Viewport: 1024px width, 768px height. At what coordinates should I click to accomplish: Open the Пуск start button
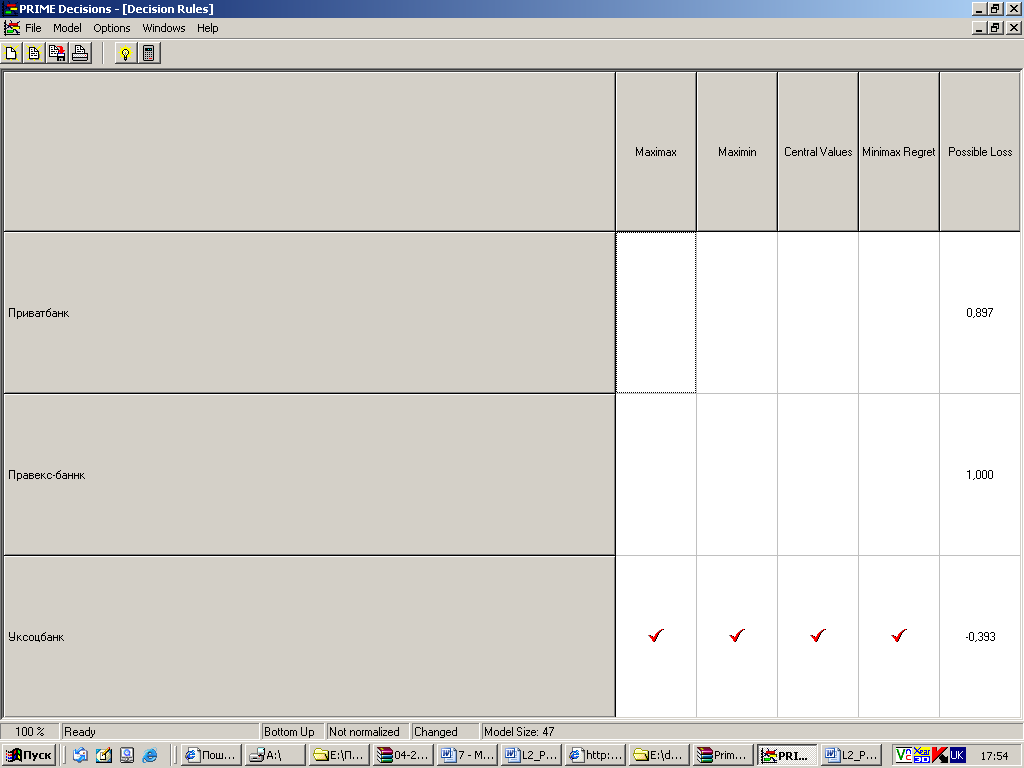click(29, 755)
